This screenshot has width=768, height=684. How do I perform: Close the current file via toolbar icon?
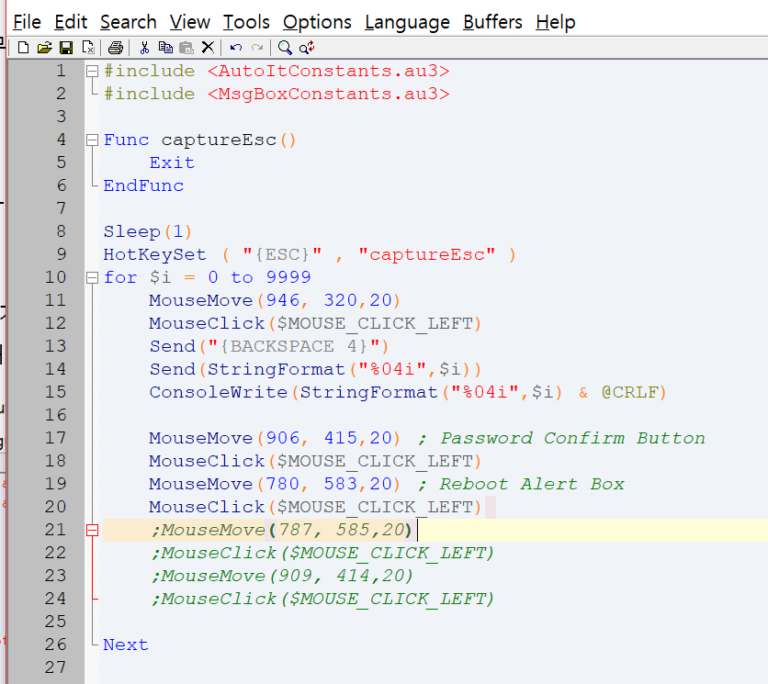(88, 47)
